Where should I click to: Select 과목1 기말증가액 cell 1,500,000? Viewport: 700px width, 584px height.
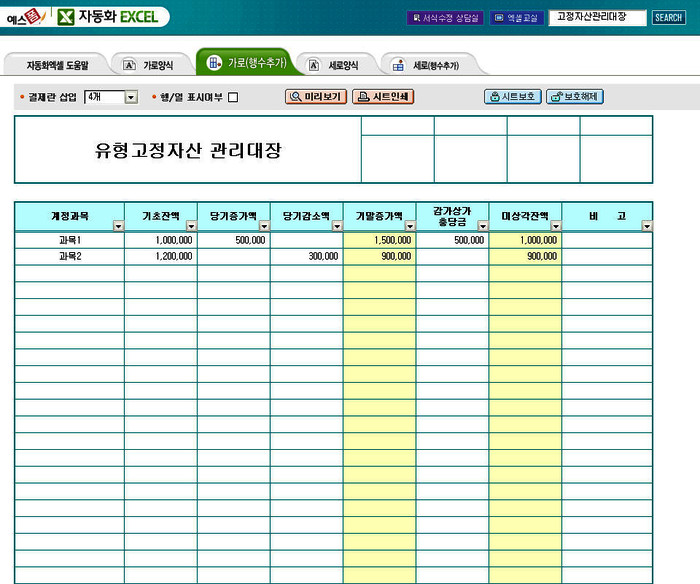379,240
